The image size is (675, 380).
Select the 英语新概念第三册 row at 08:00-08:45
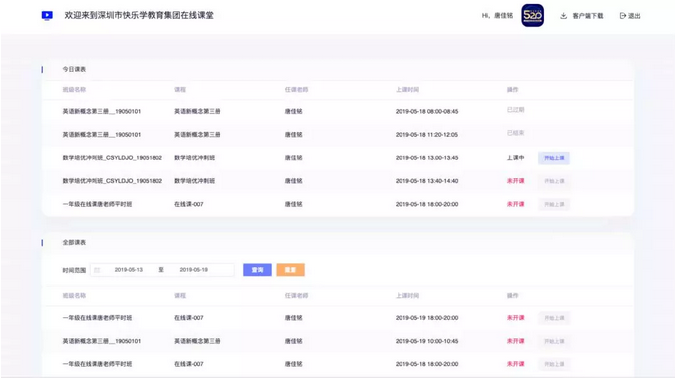click(x=338, y=111)
